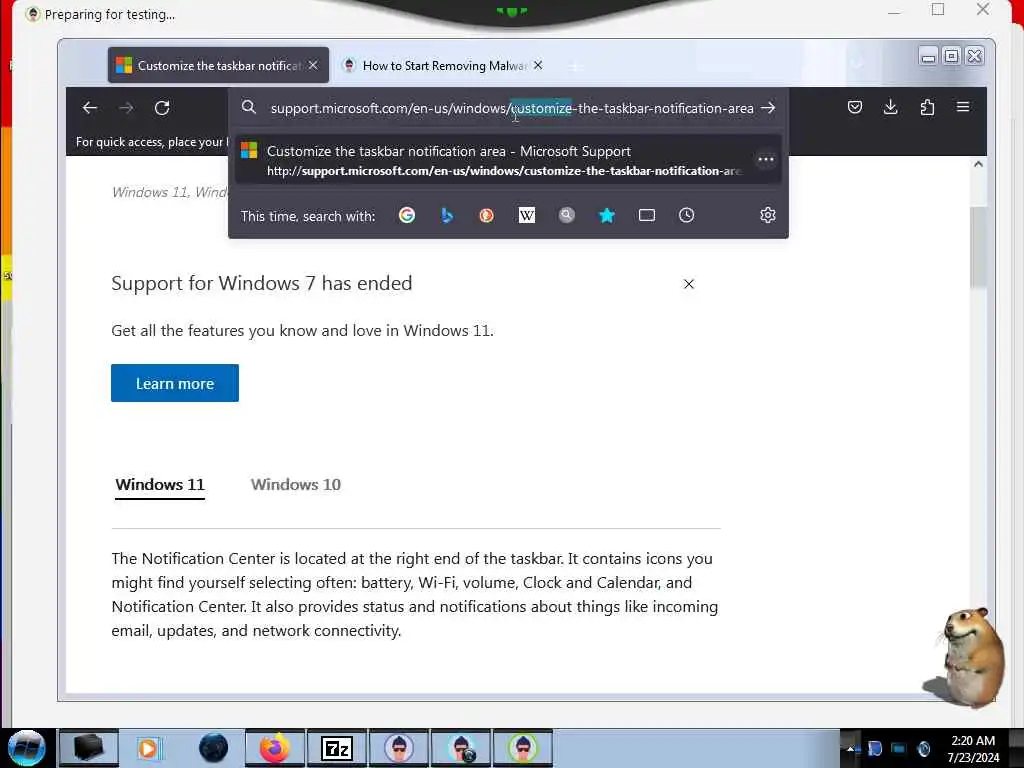Search this time with Wikipedia
The image size is (1024, 768).
coord(526,215)
